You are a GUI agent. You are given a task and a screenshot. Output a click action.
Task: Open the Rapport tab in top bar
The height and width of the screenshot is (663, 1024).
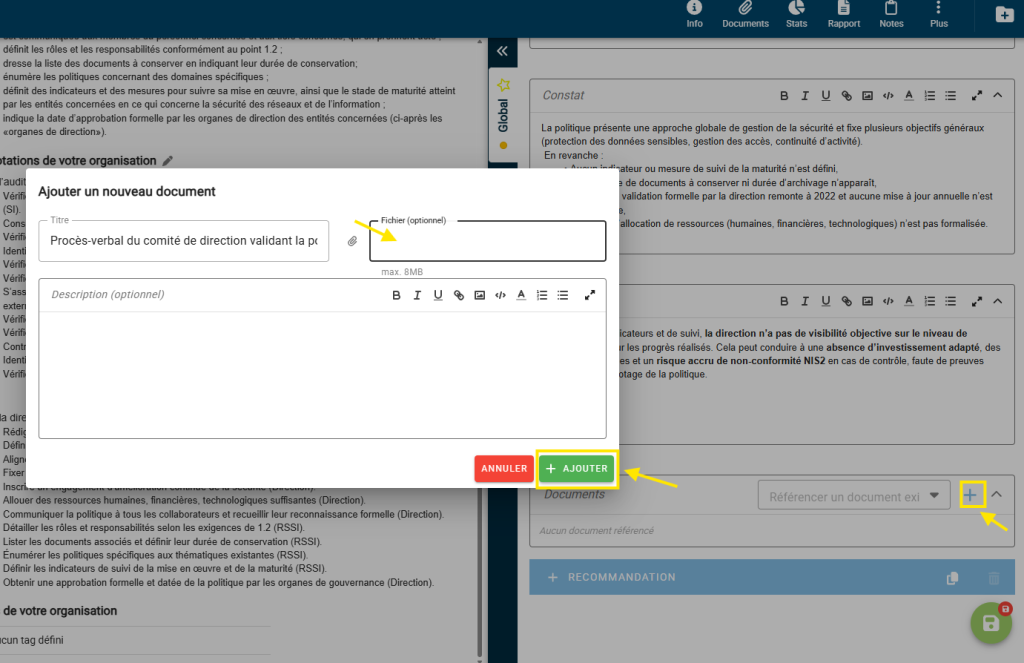tap(844, 15)
